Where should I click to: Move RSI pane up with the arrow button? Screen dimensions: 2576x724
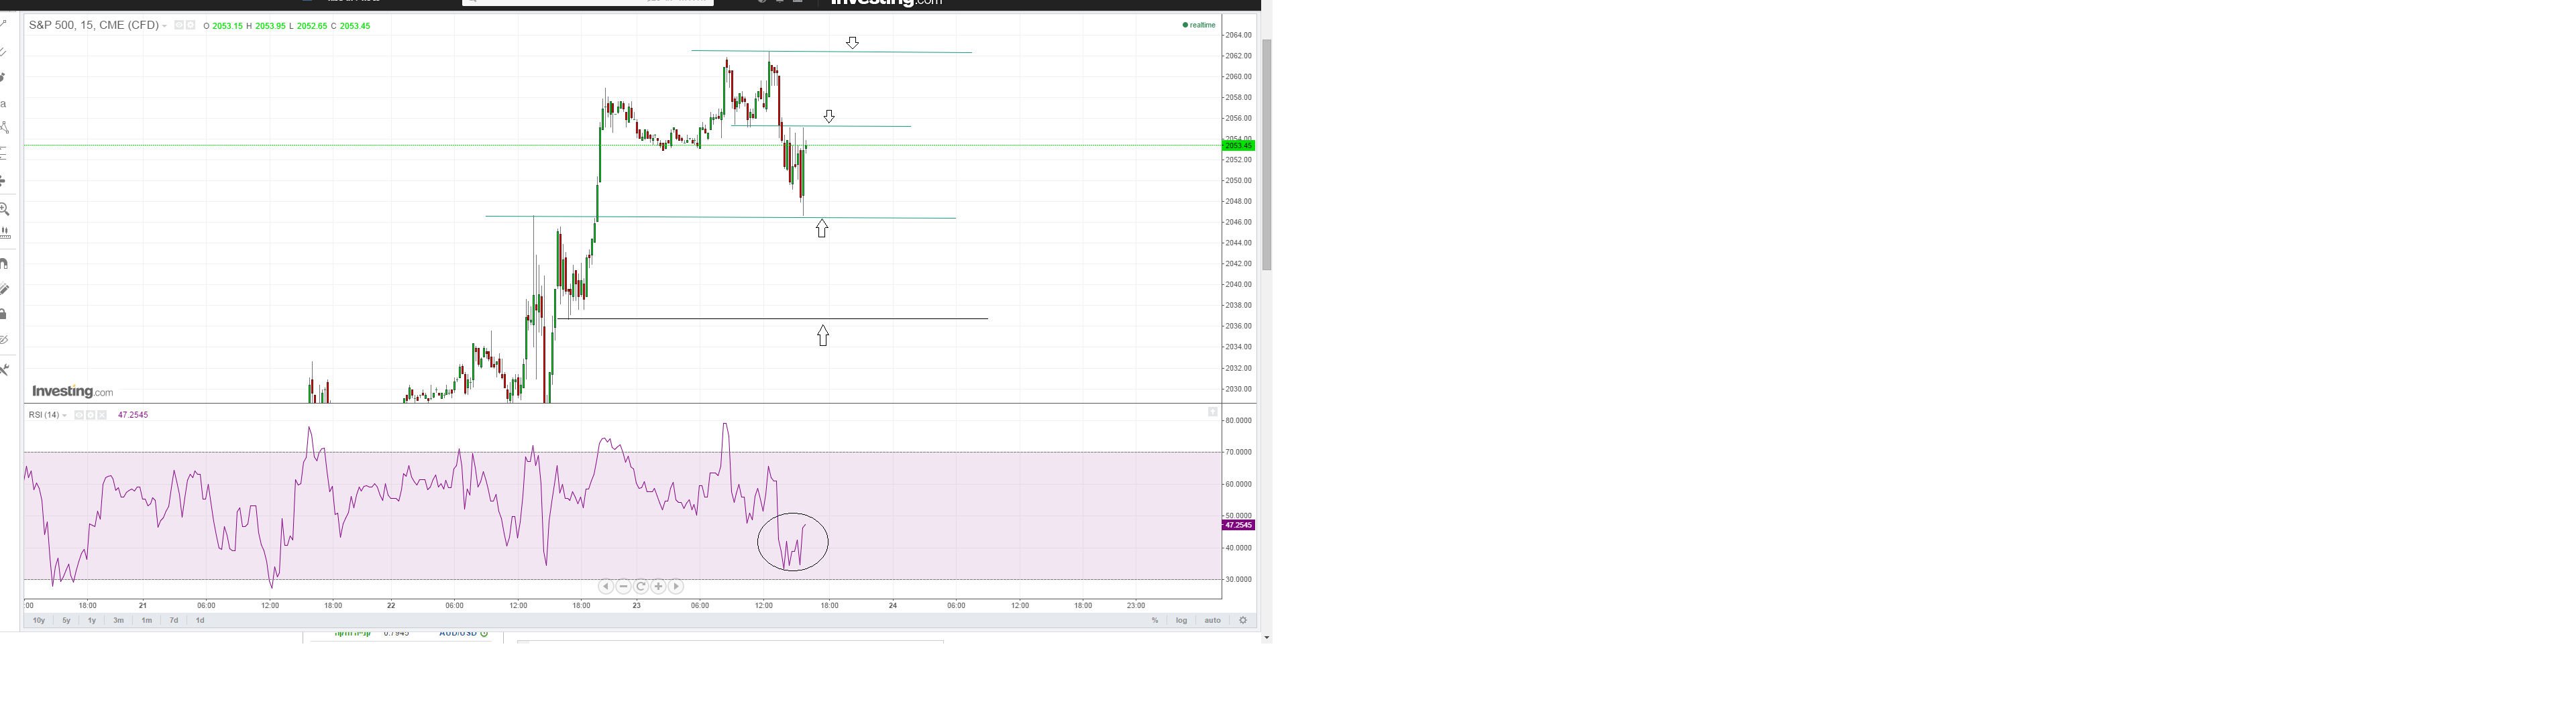(1212, 412)
